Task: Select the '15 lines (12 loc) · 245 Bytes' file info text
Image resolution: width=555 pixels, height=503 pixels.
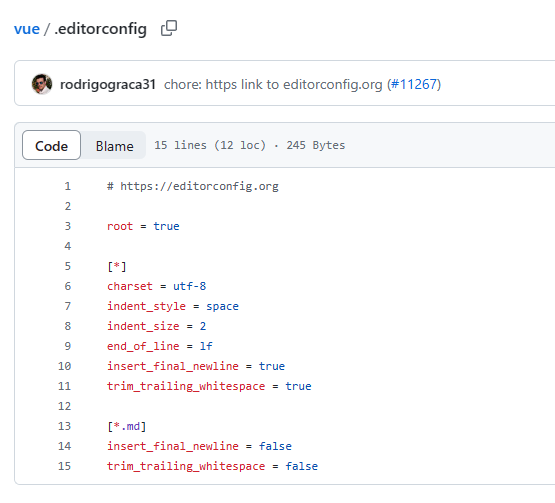Action: tap(250, 145)
